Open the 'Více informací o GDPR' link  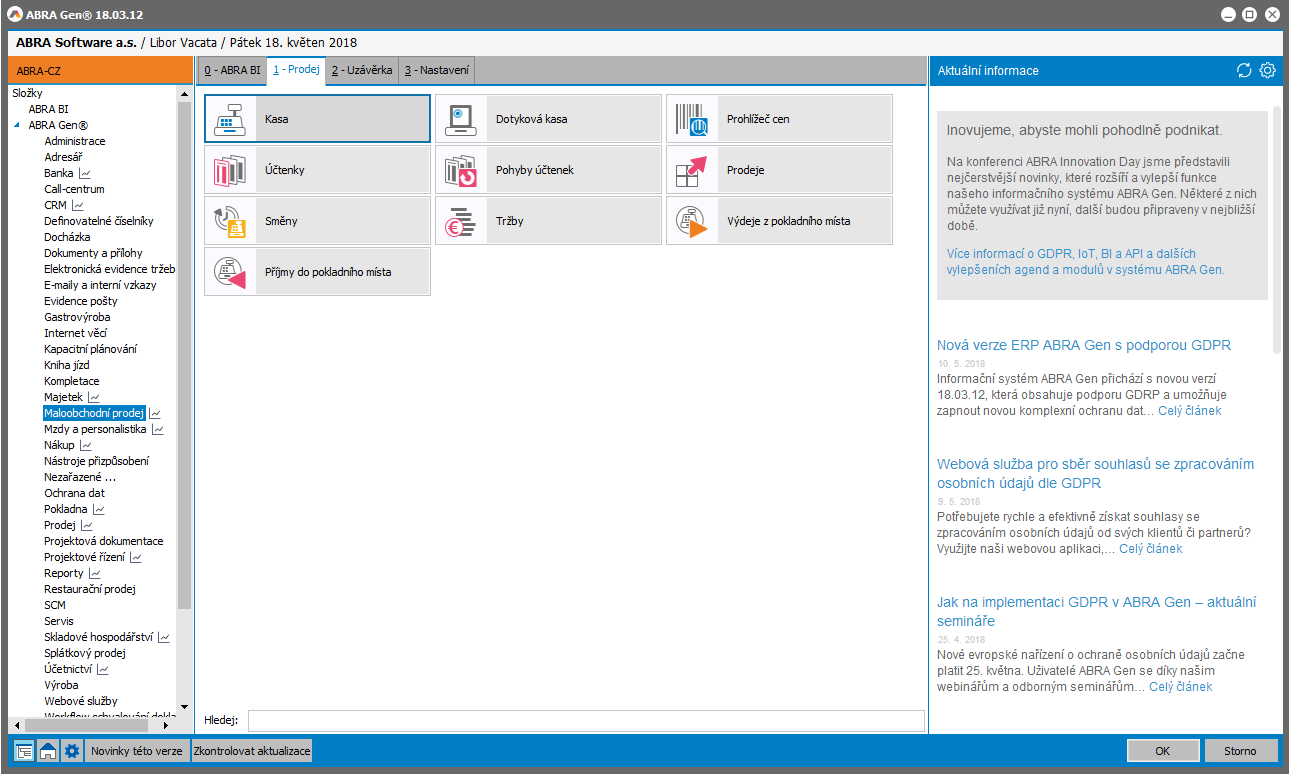click(x=1085, y=261)
